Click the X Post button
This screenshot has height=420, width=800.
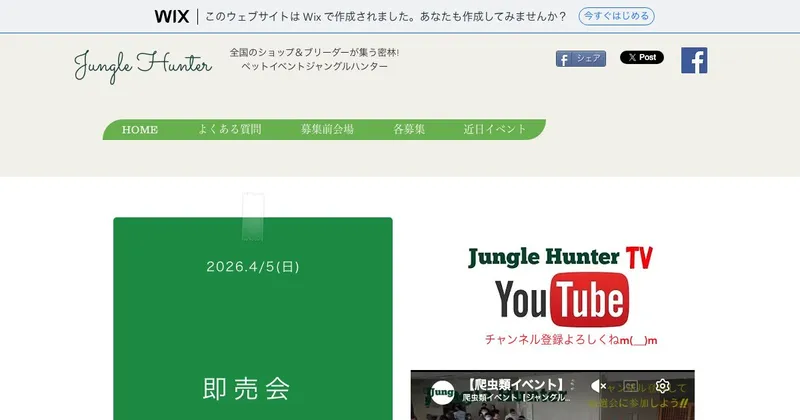pos(642,57)
